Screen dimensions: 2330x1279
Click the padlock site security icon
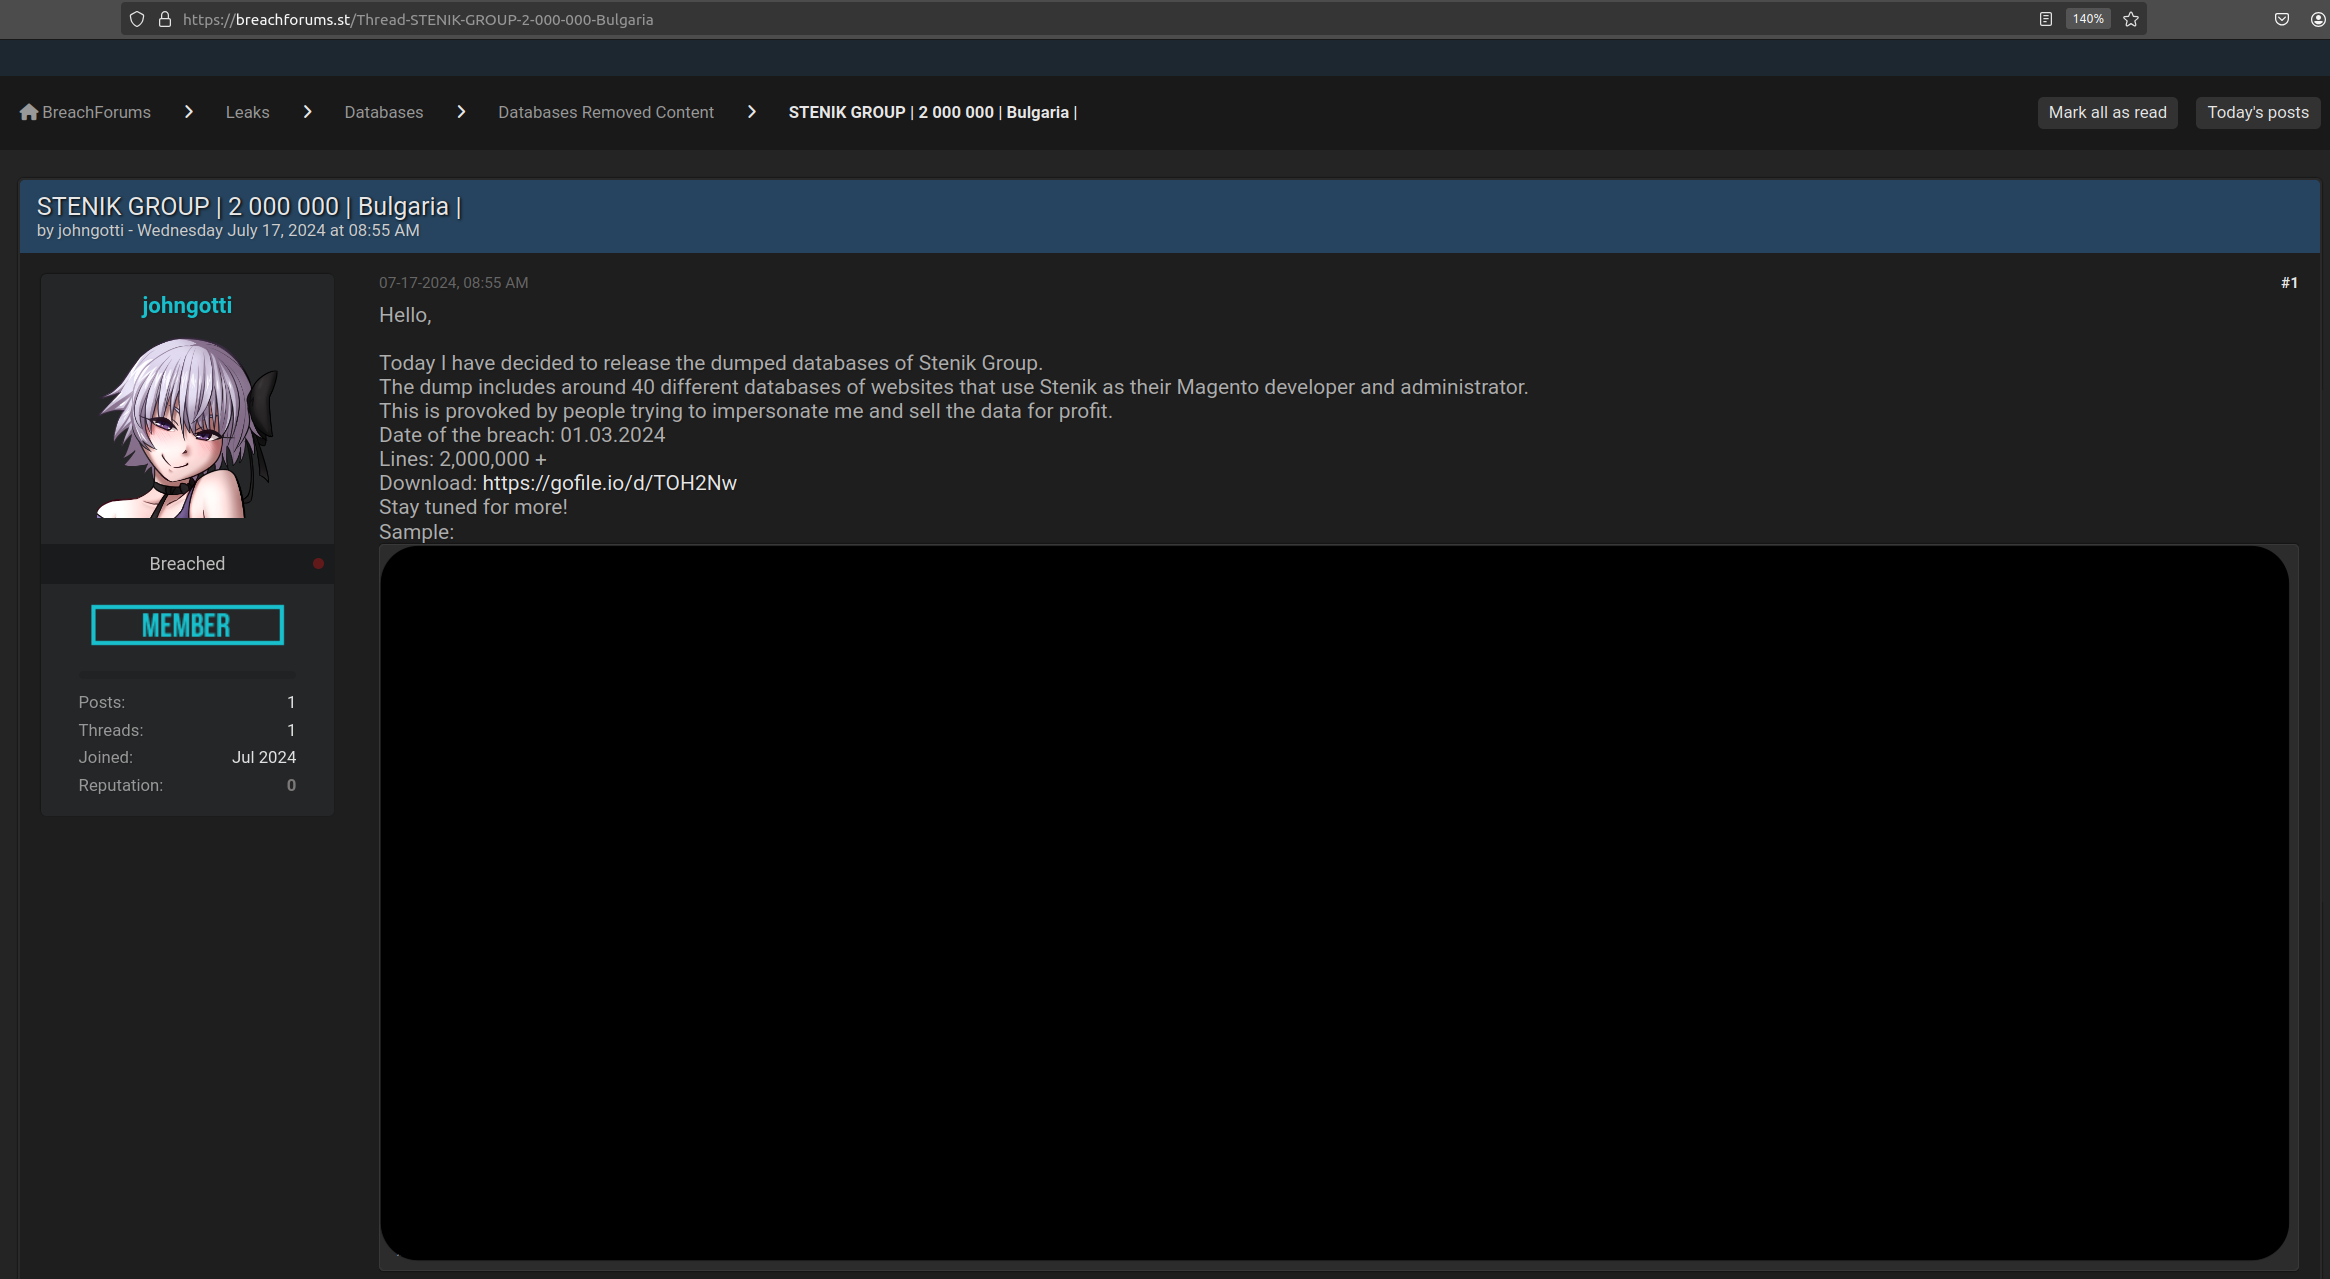click(165, 19)
